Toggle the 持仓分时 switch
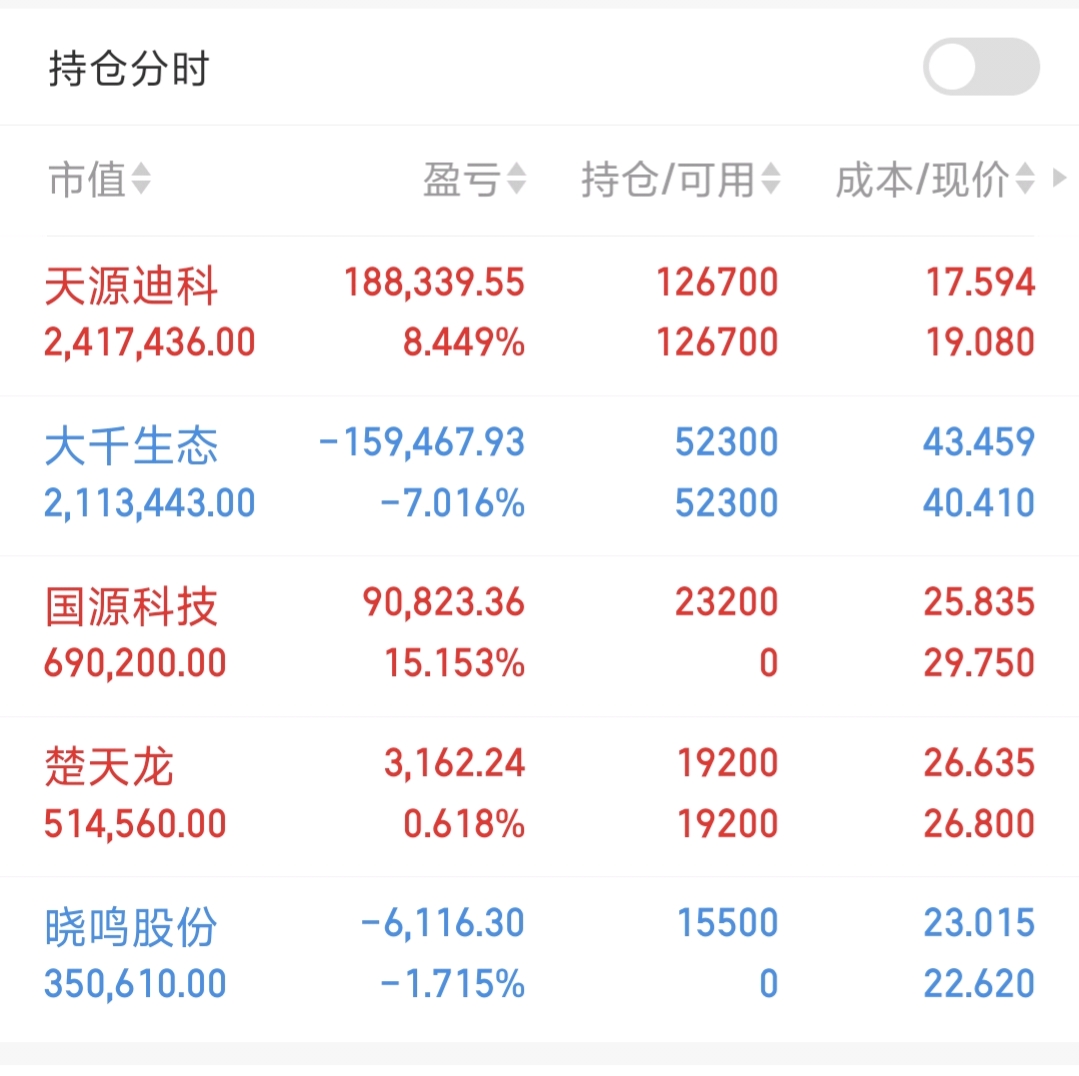This screenshot has width=1079, height=1076. pyautogui.click(x=981, y=67)
